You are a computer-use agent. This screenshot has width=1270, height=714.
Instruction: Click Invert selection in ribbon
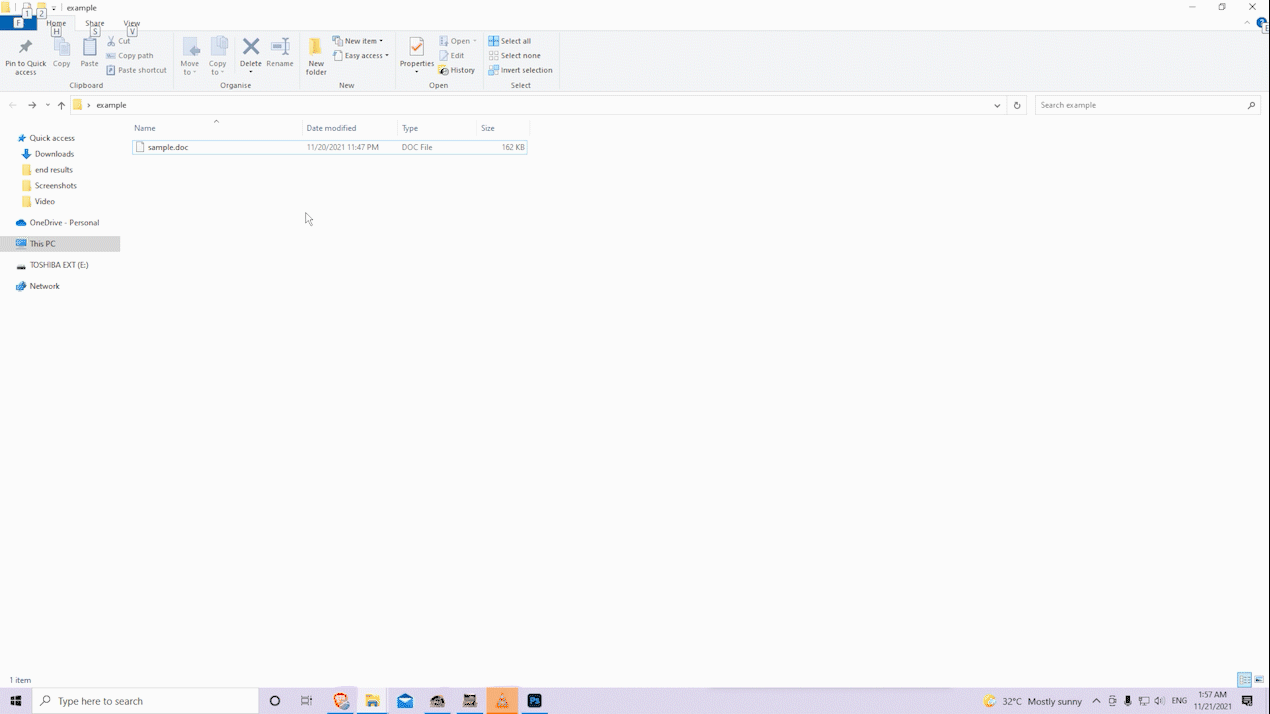521,70
